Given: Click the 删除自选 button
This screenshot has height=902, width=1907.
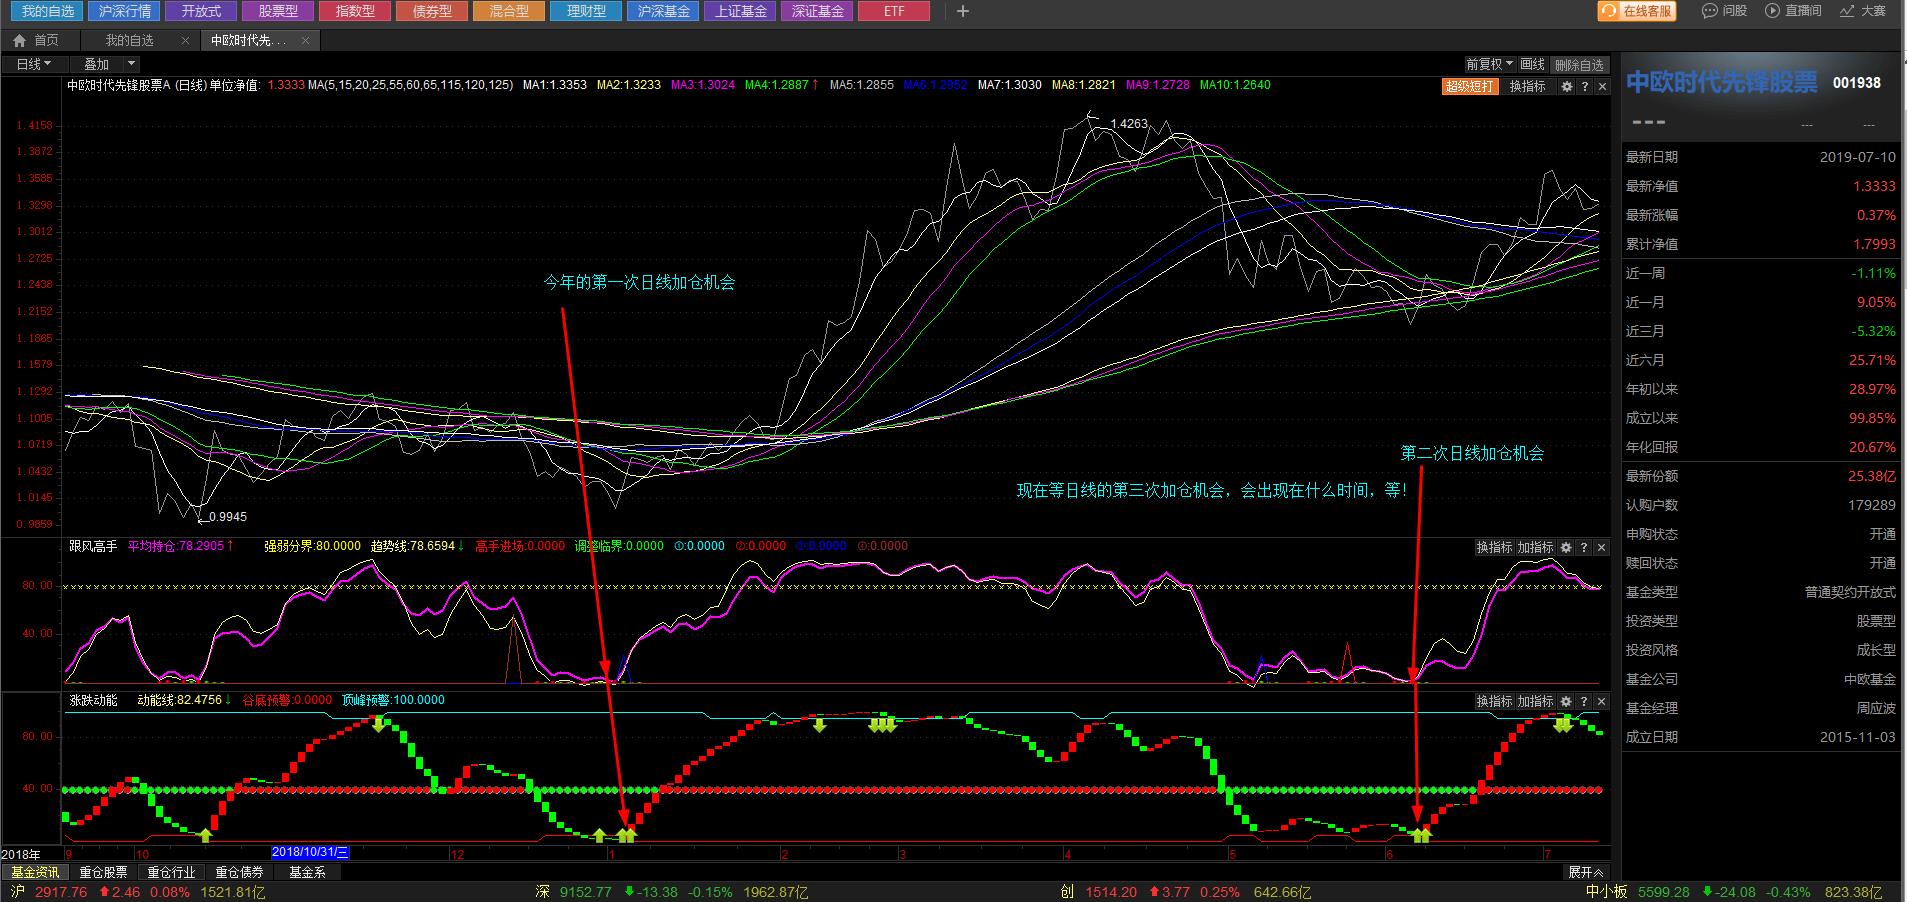Looking at the screenshot, I should click(1579, 64).
